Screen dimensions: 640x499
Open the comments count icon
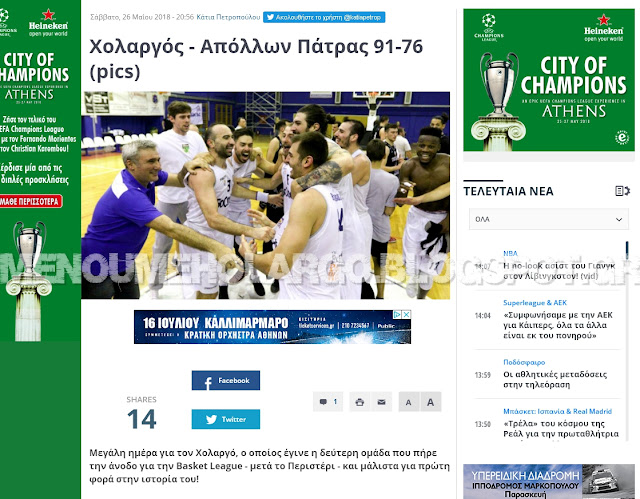coord(328,402)
